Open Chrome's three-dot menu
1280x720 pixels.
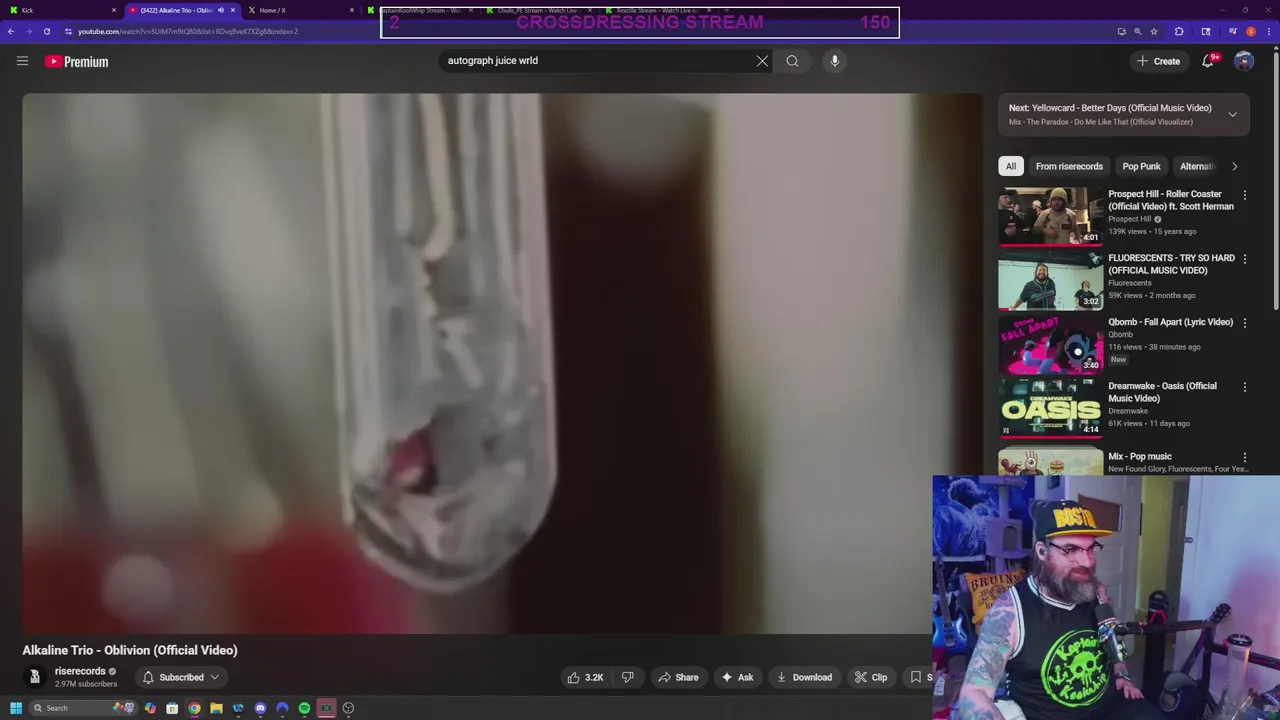click(x=1268, y=31)
